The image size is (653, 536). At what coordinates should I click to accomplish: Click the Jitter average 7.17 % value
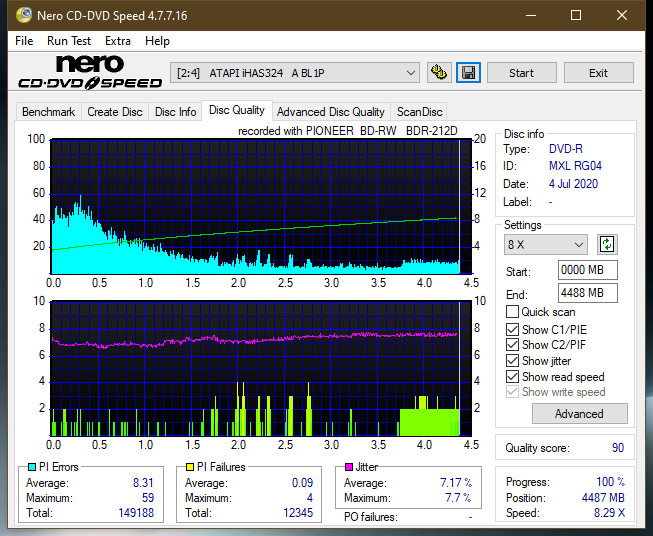(456, 483)
